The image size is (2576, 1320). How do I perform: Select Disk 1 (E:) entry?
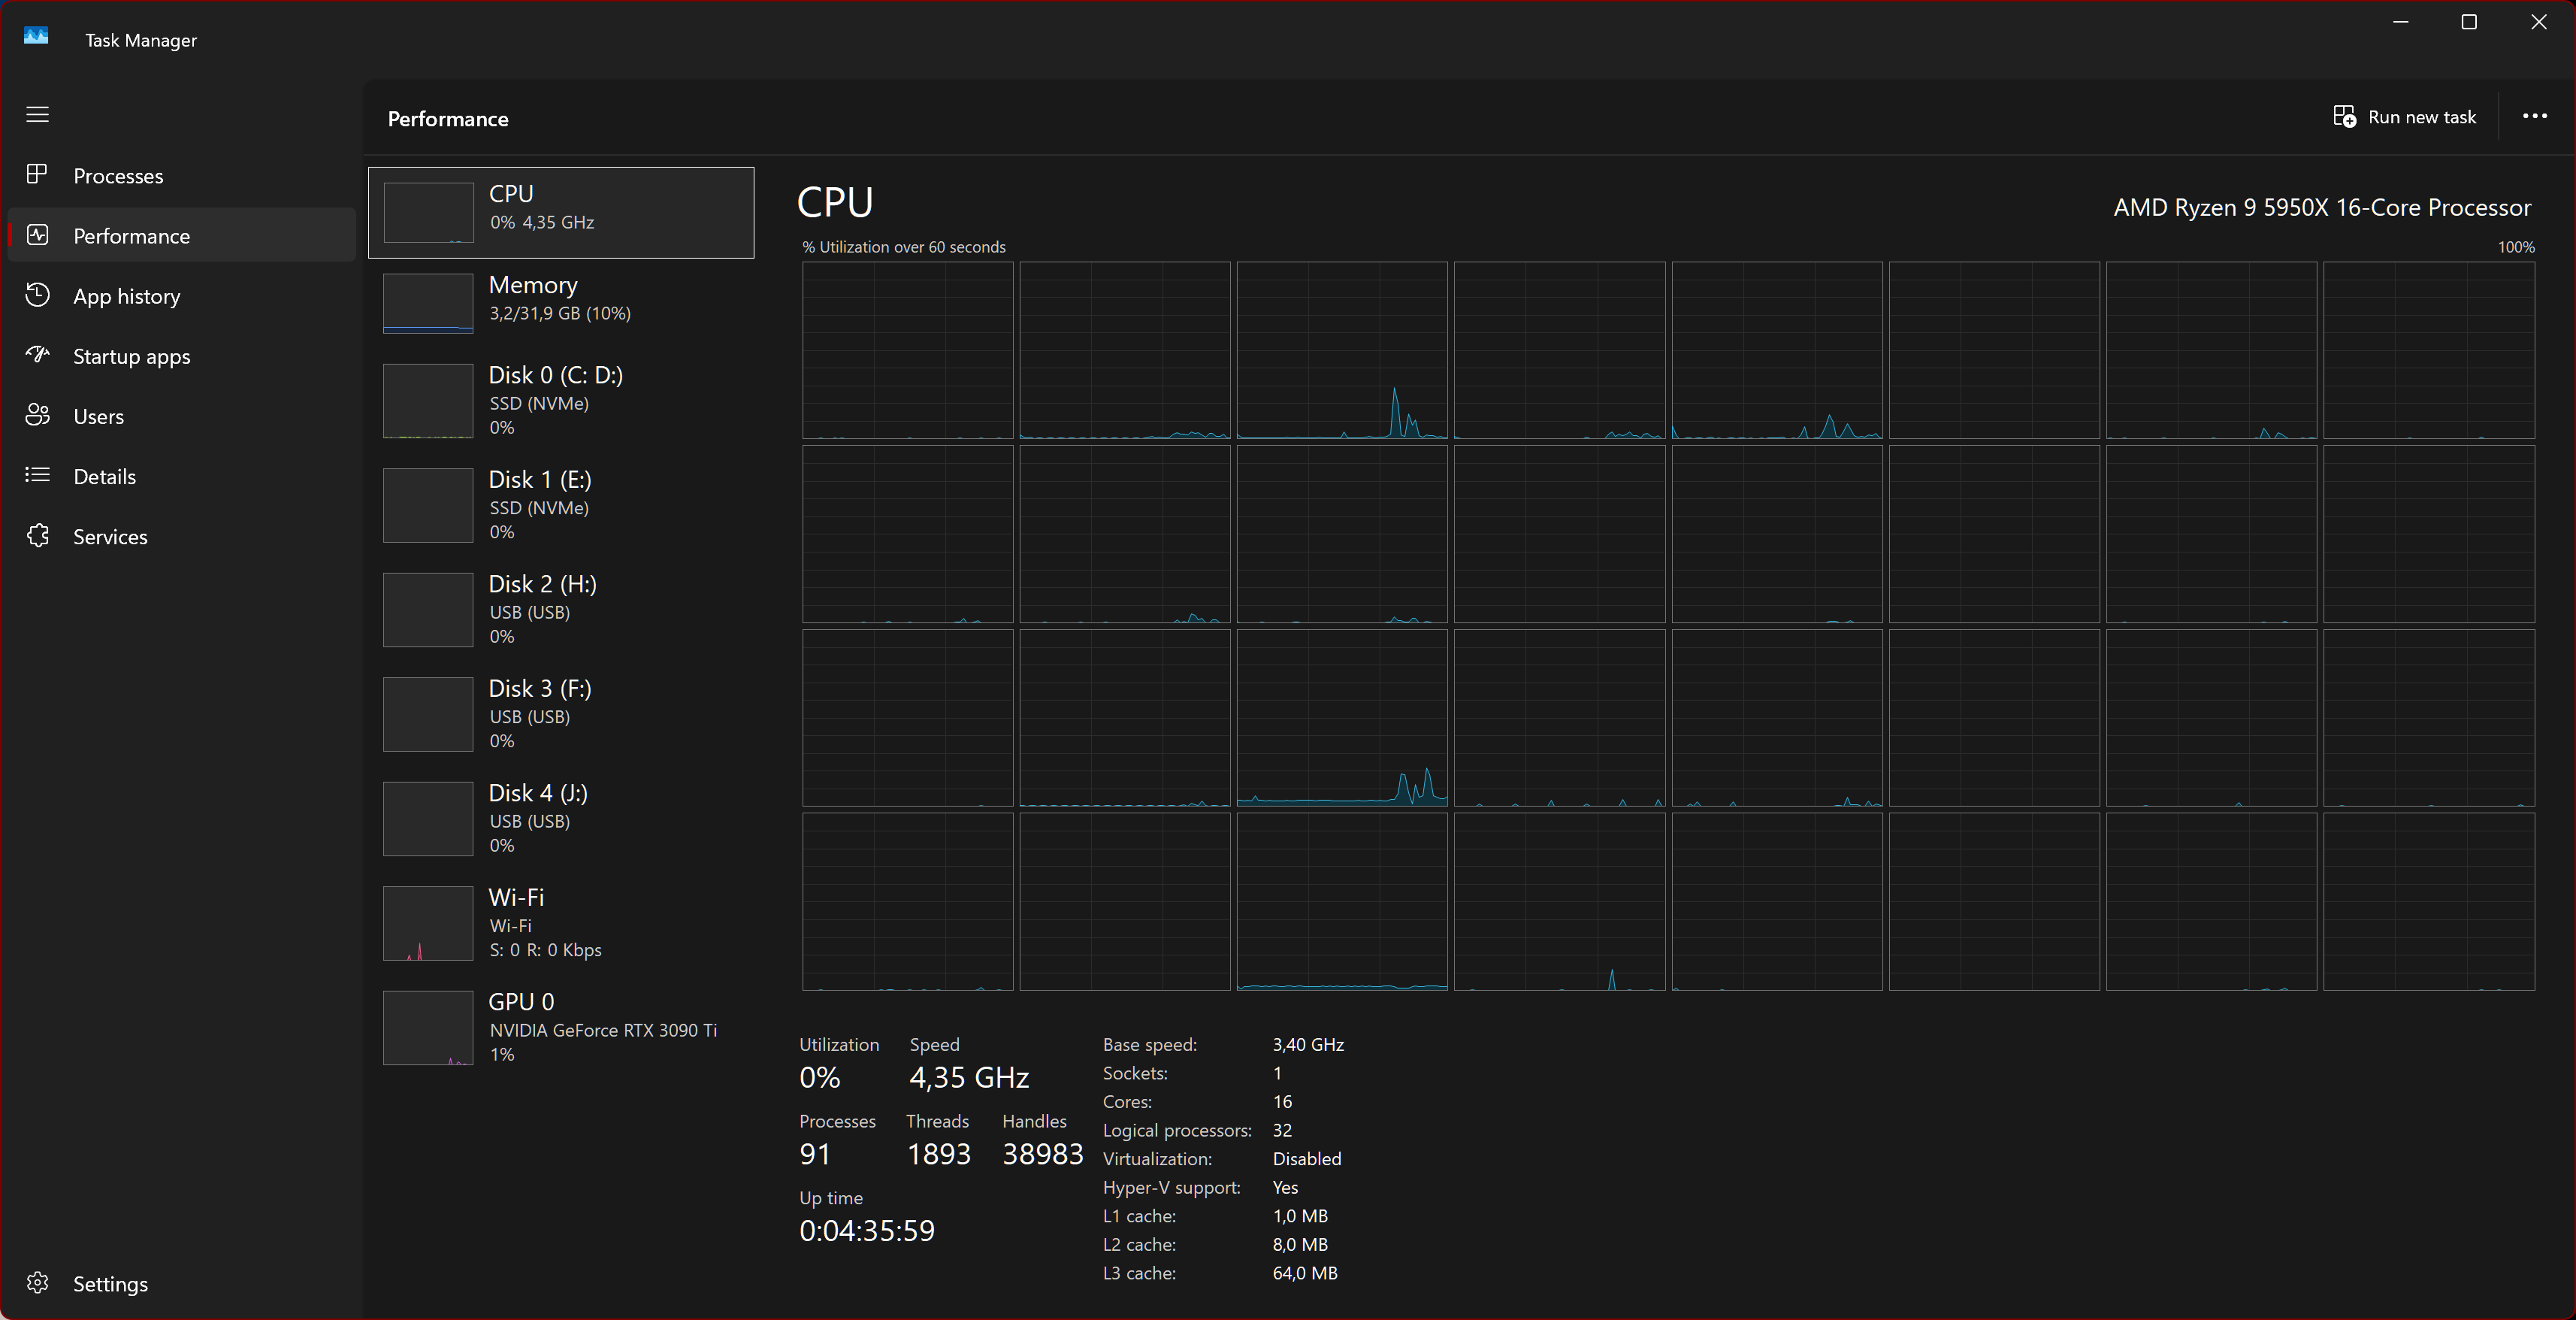[x=560, y=505]
